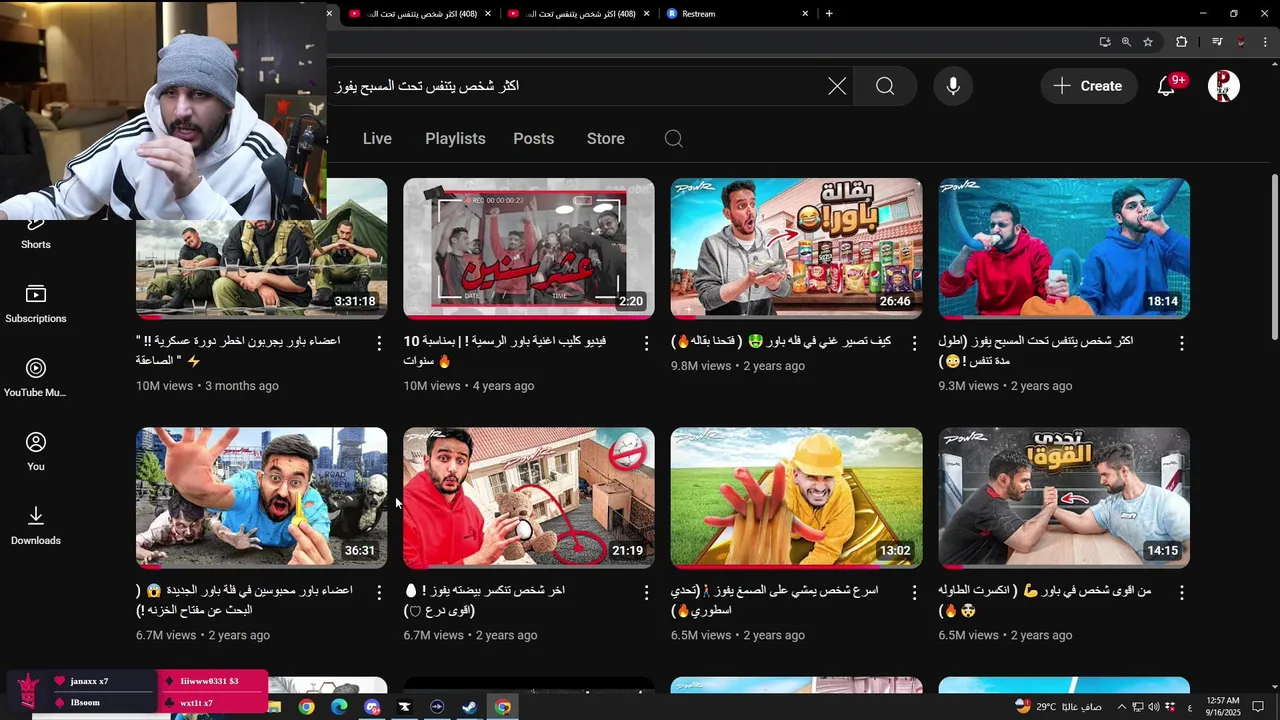Select the second (408) YouTube browser tab
Image resolution: width=1280 pixels, height=720 pixels.
pos(578,14)
